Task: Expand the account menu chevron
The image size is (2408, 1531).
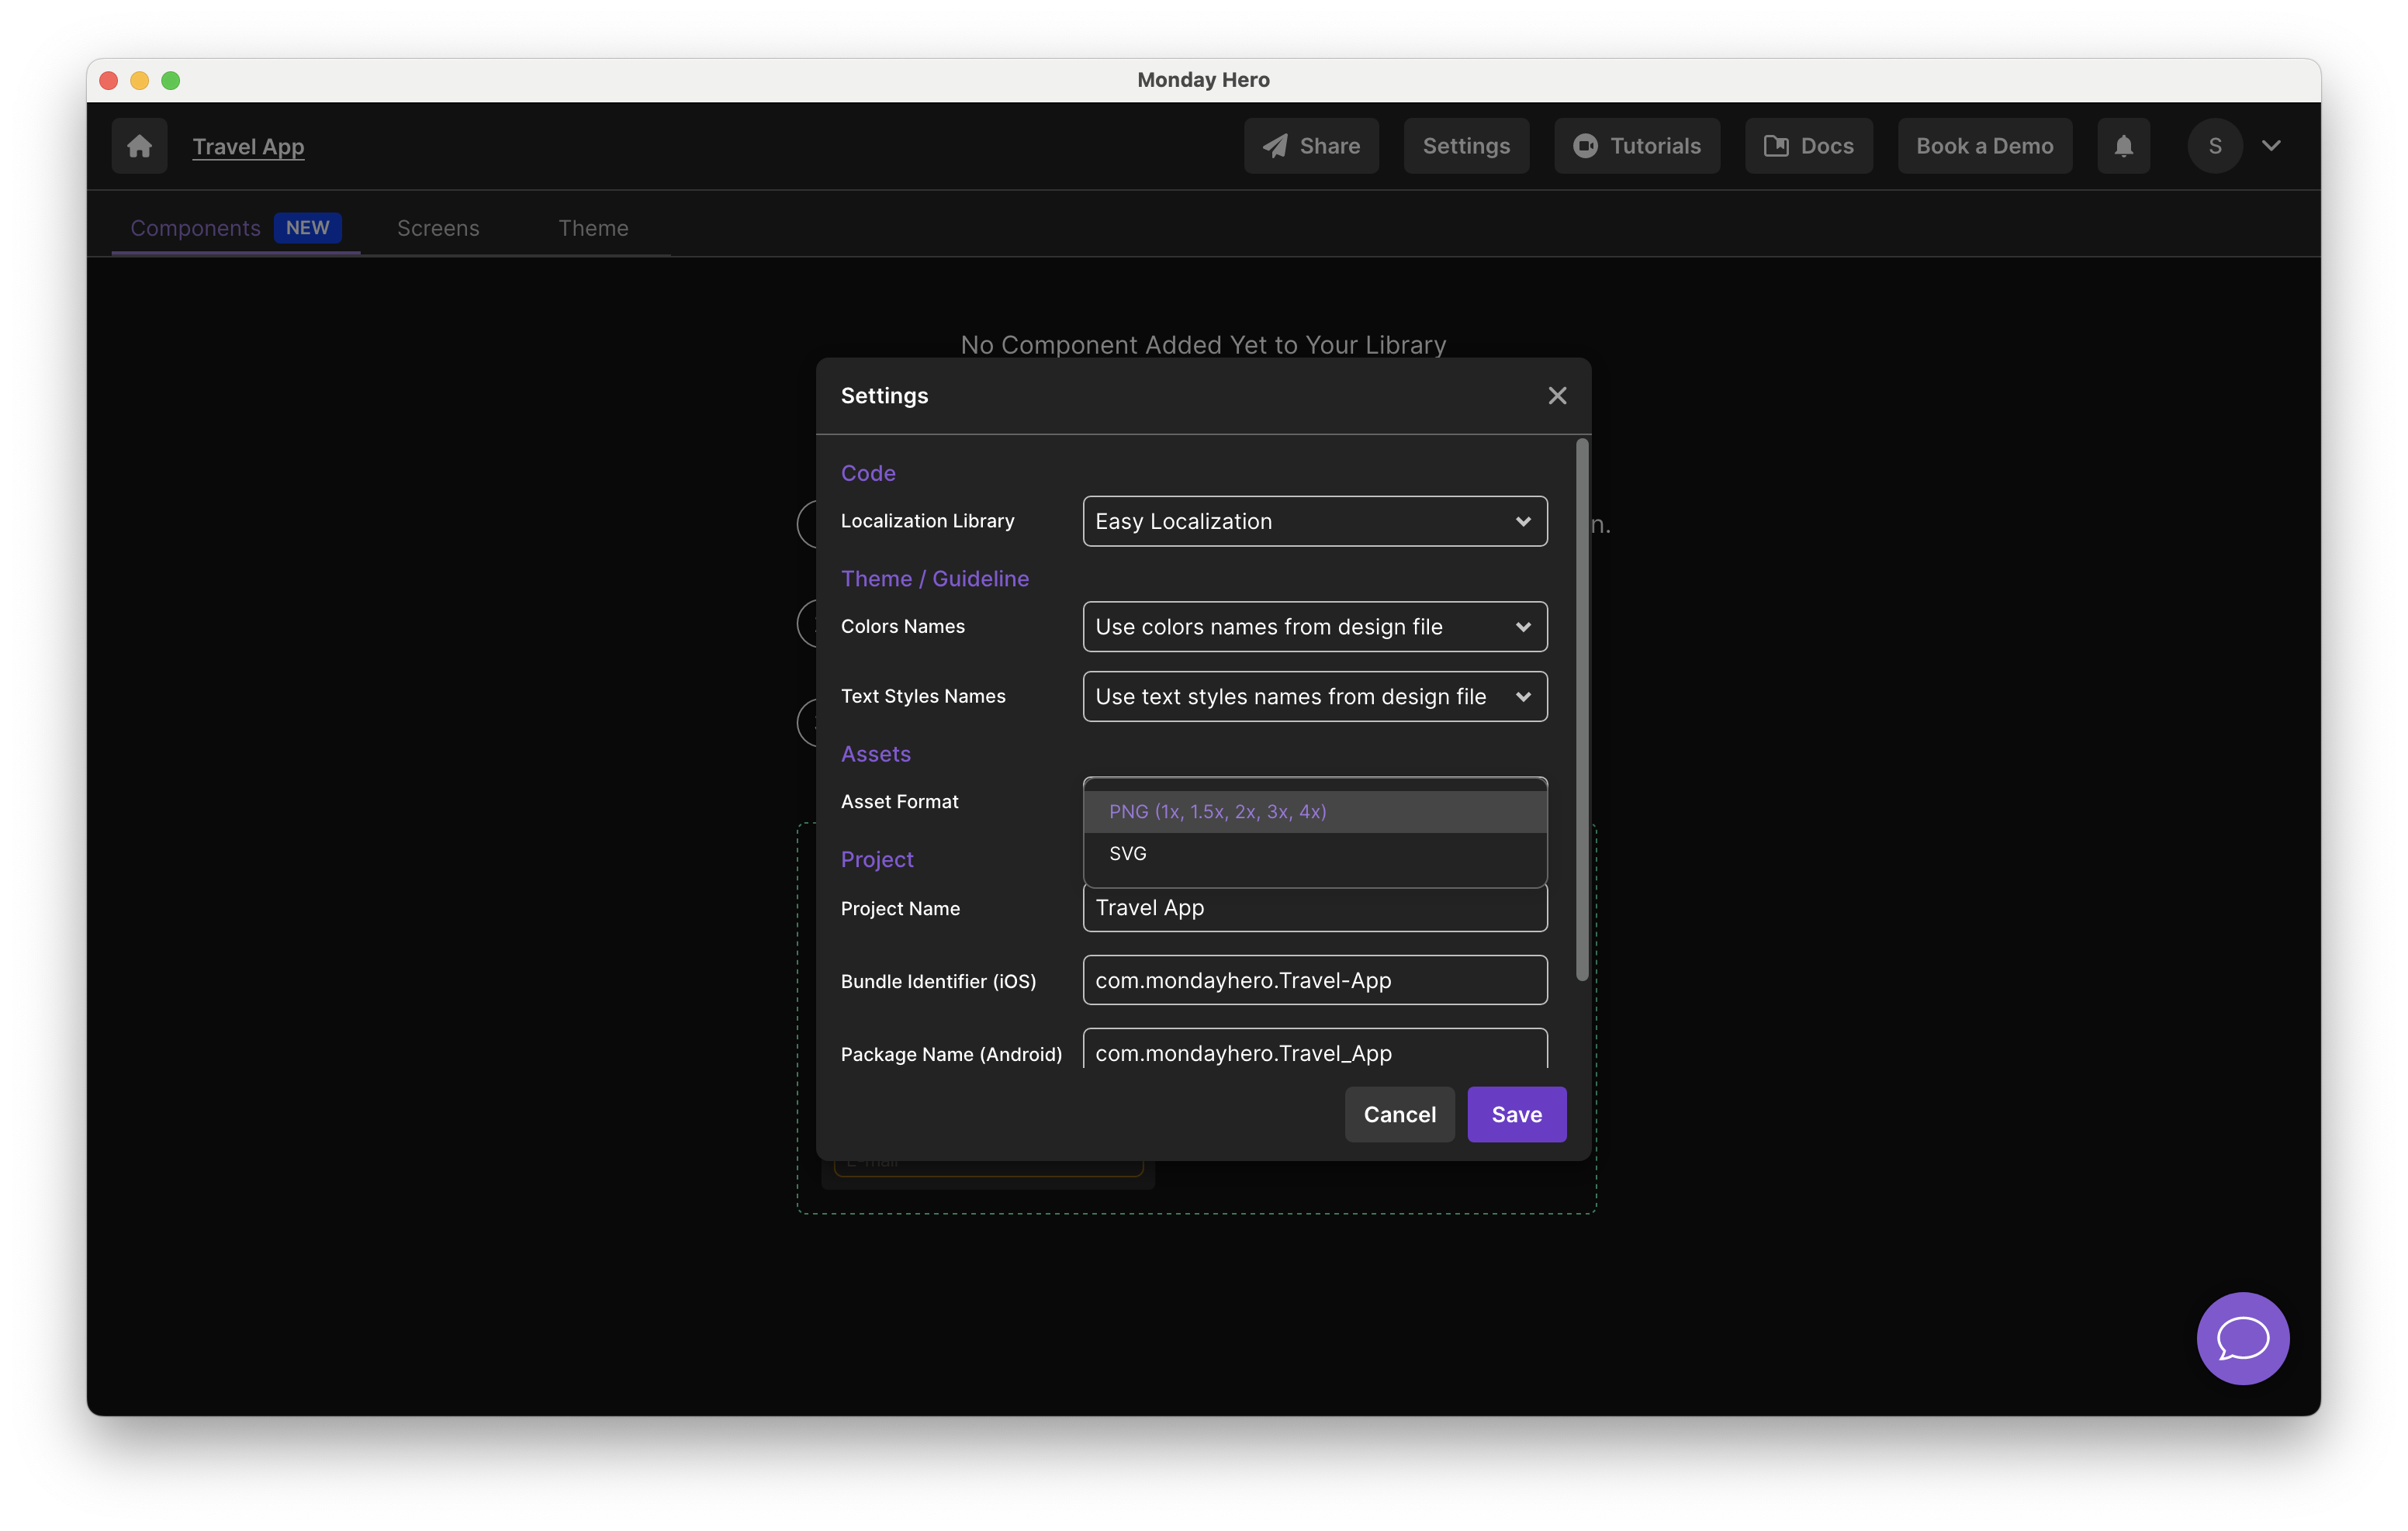Action: (x=2271, y=146)
